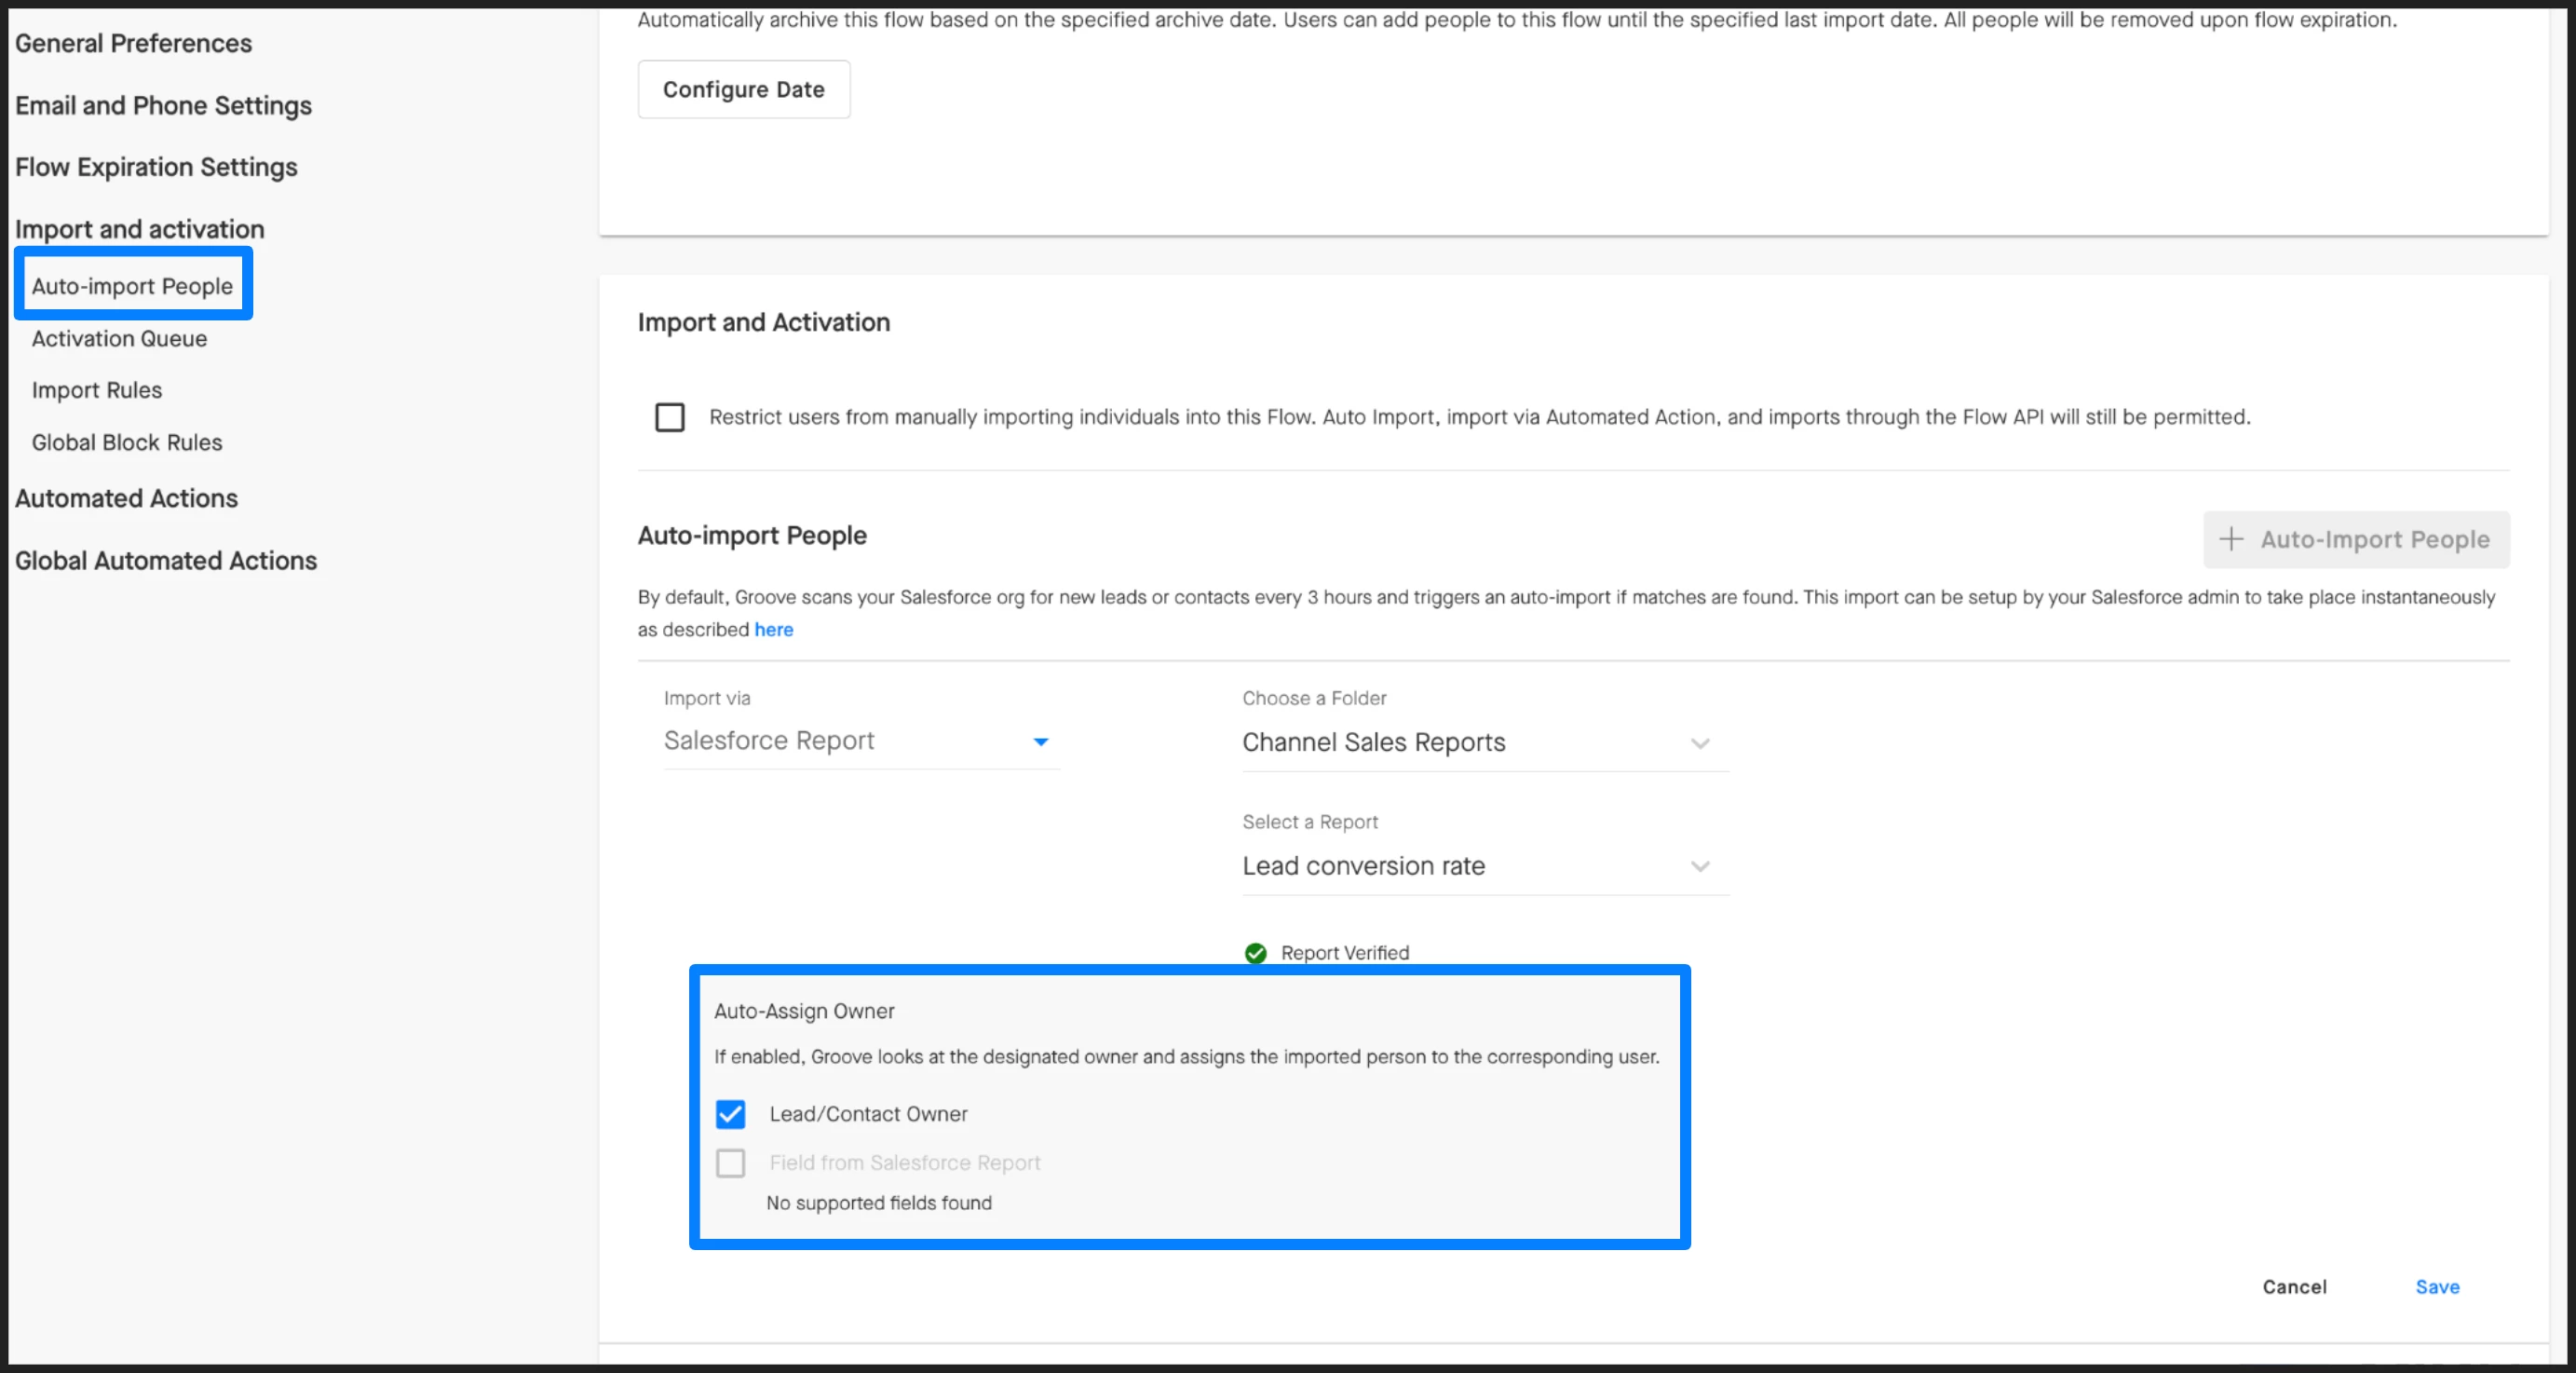Check the restrict manual importing checkbox

(x=669, y=417)
